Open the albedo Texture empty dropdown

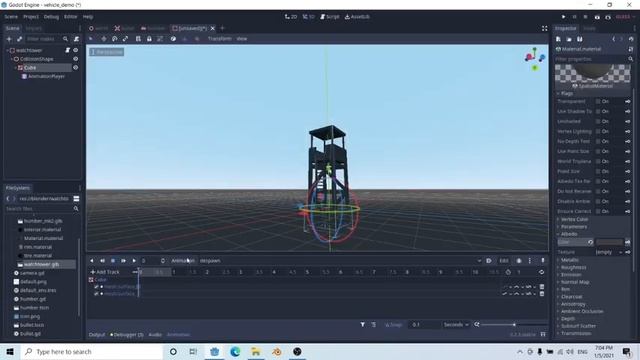click(x=609, y=252)
